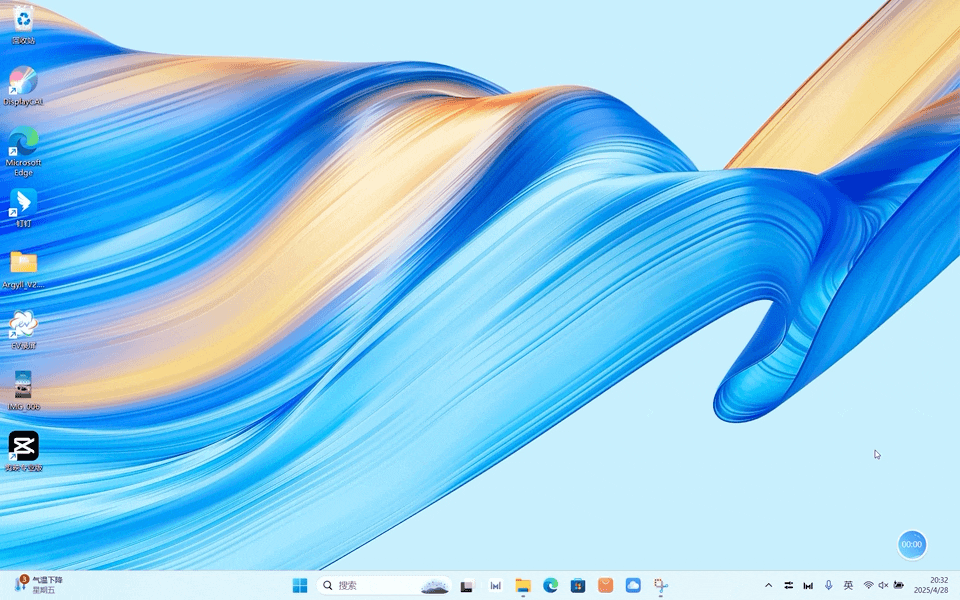Expand the hidden system tray icons chevron

(768, 585)
